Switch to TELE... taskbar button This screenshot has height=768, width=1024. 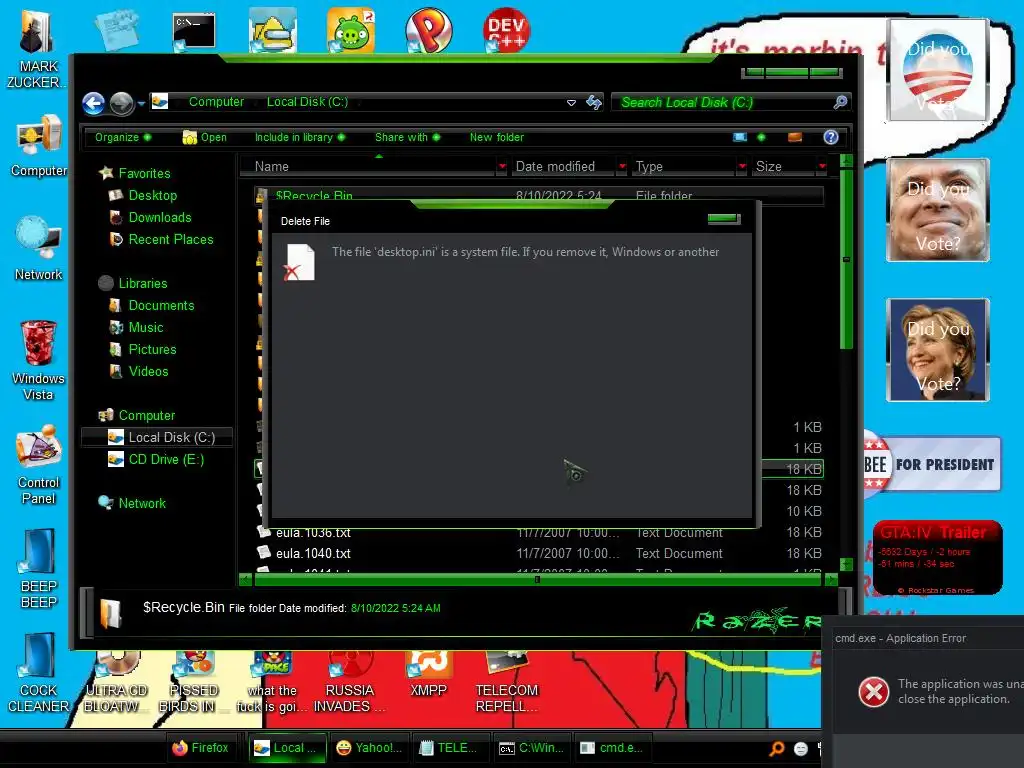pos(449,748)
